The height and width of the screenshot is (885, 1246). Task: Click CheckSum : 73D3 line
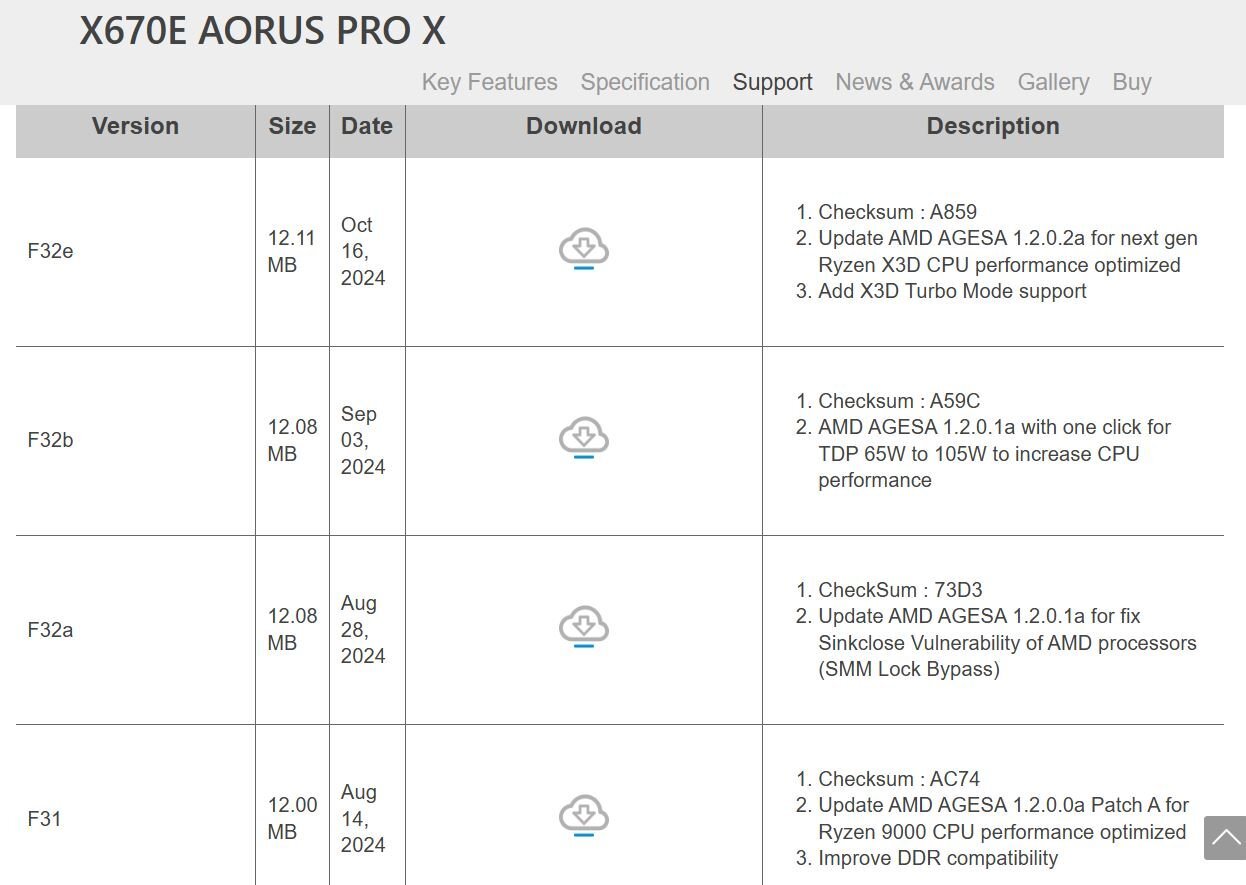(x=900, y=590)
